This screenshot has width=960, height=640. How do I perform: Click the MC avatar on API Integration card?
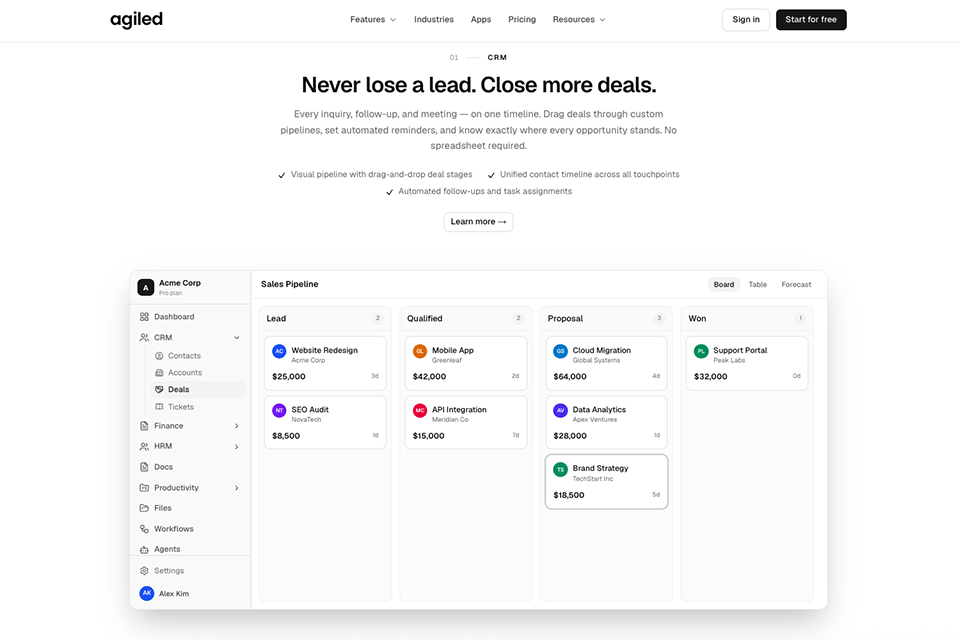(x=419, y=410)
